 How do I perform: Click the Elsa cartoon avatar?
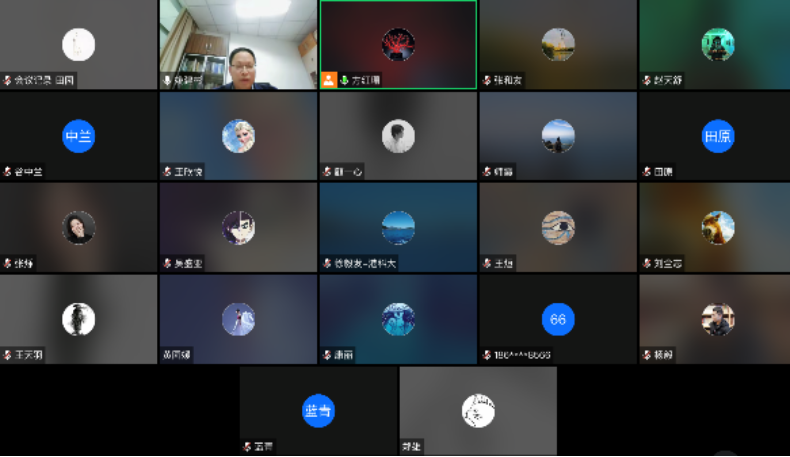238,137
